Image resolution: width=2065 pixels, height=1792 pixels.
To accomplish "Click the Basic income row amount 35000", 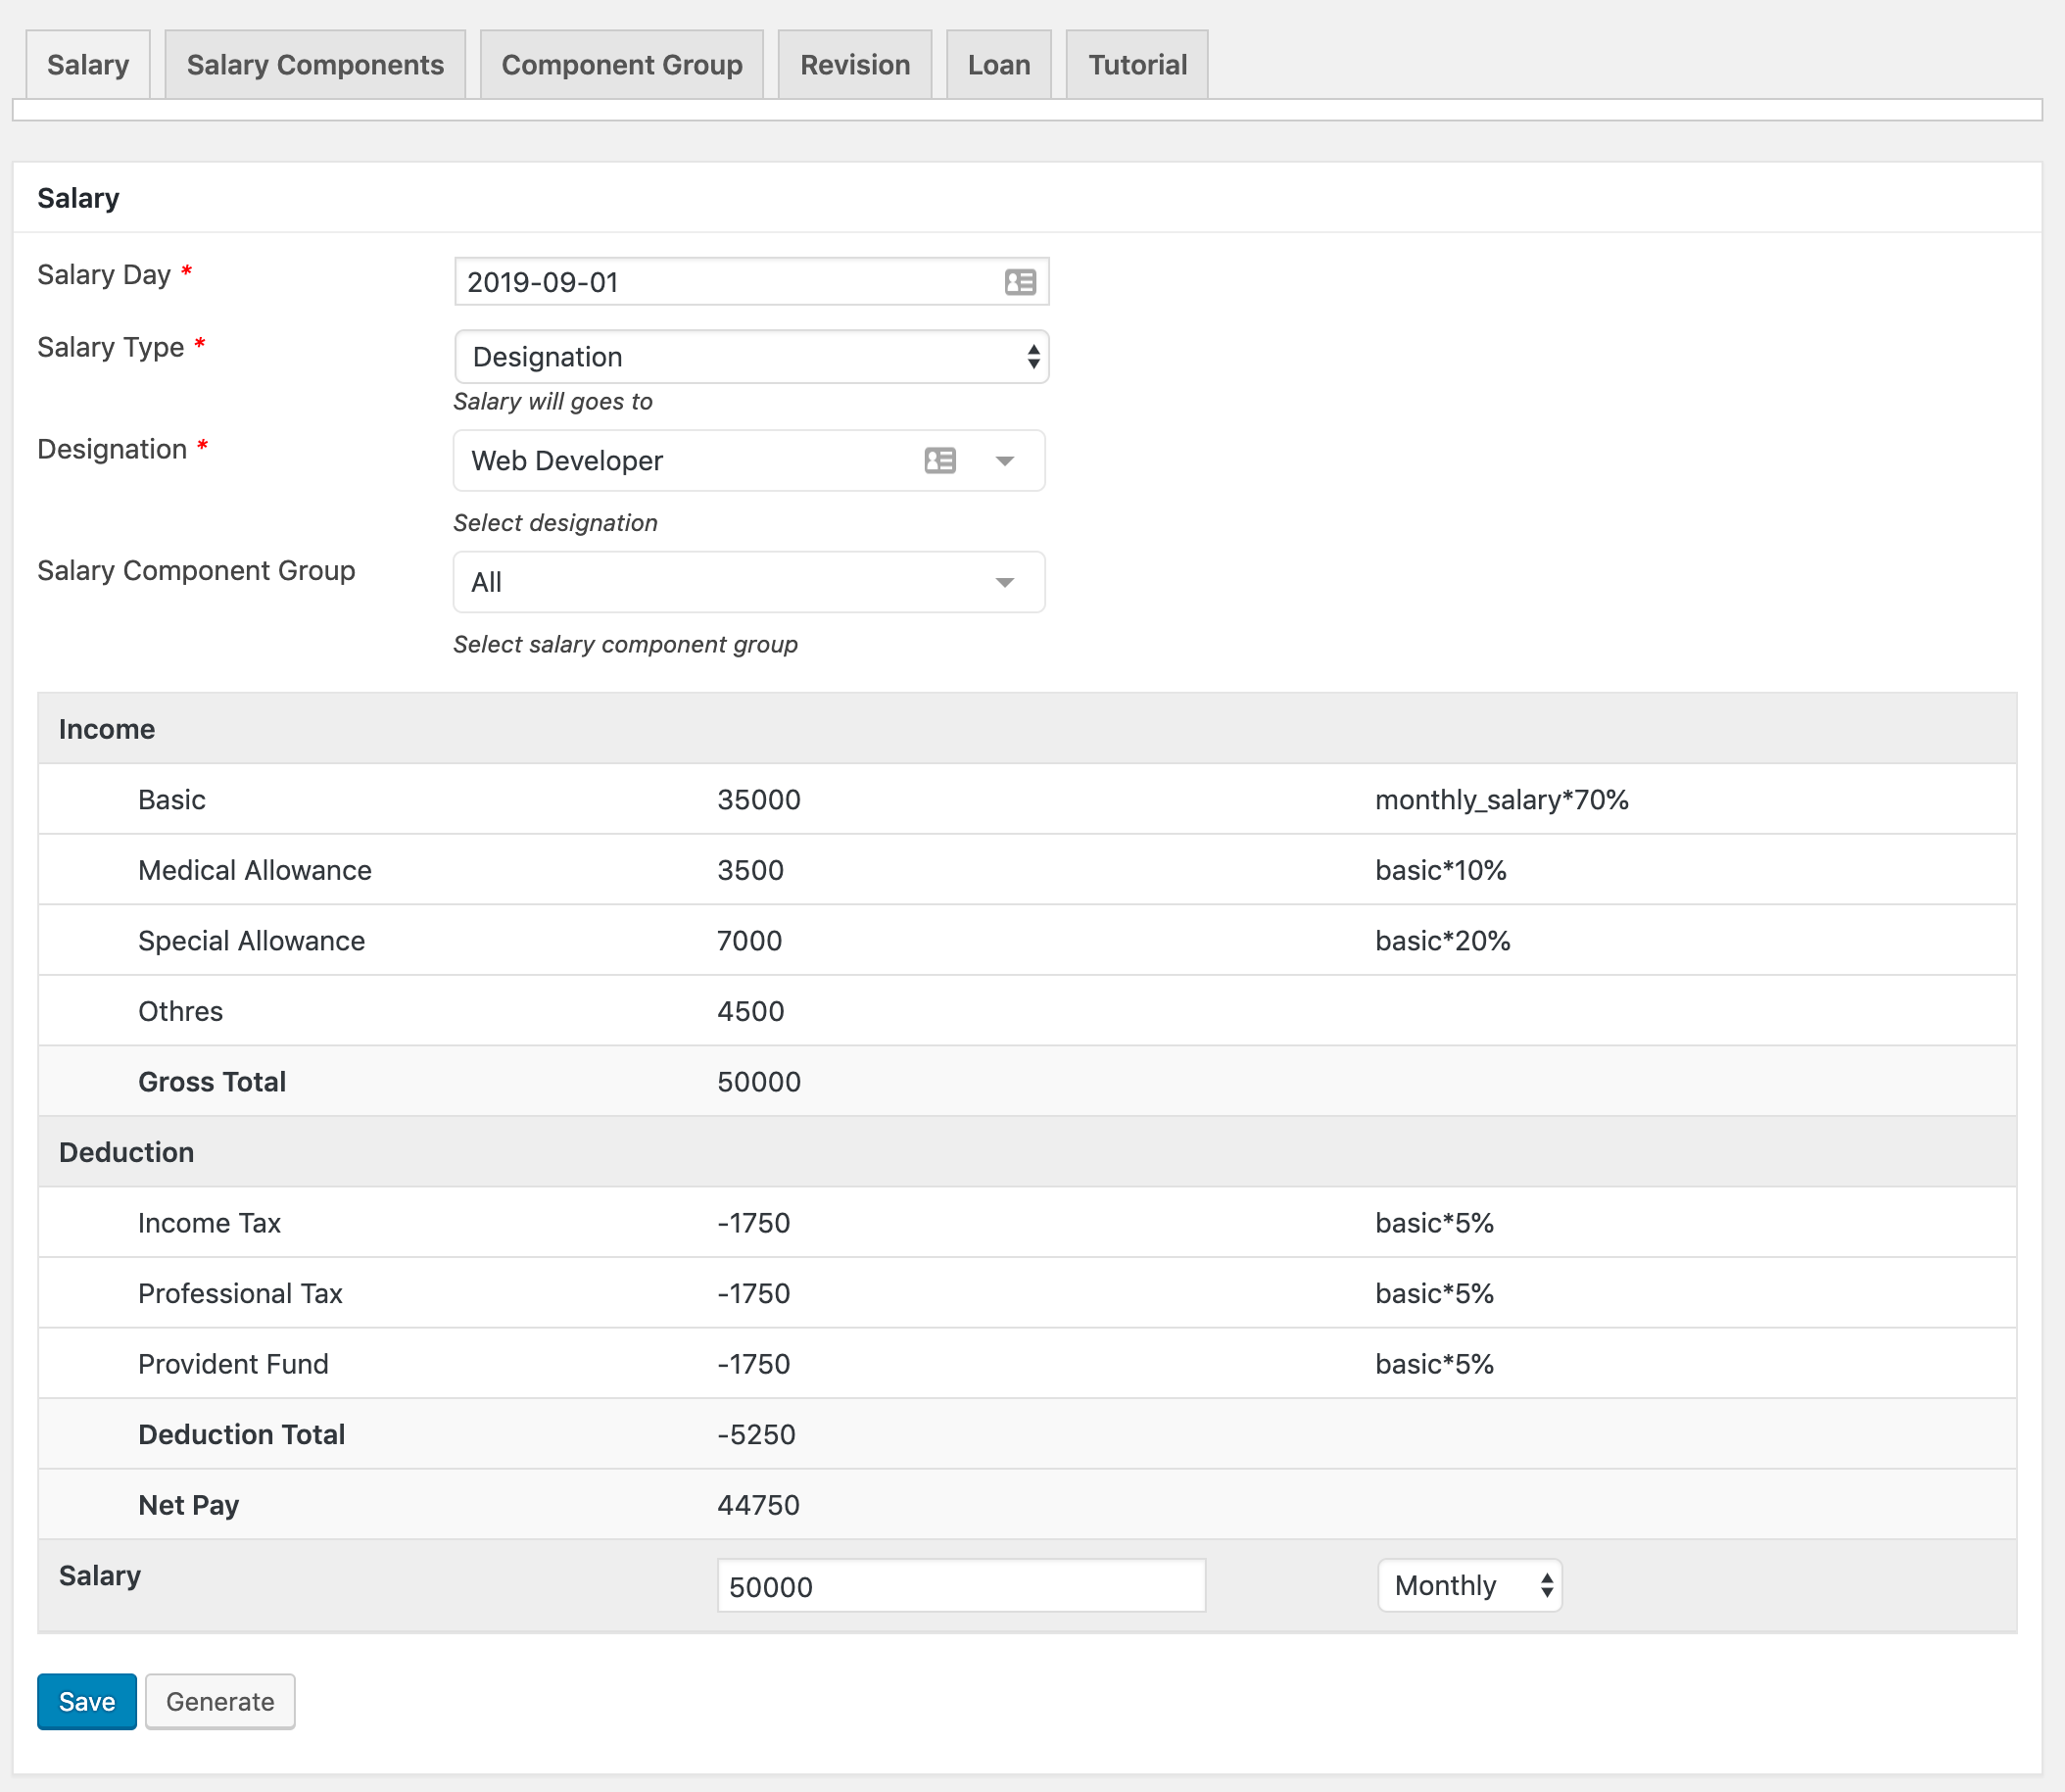I will pyautogui.click(x=758, y=800).
